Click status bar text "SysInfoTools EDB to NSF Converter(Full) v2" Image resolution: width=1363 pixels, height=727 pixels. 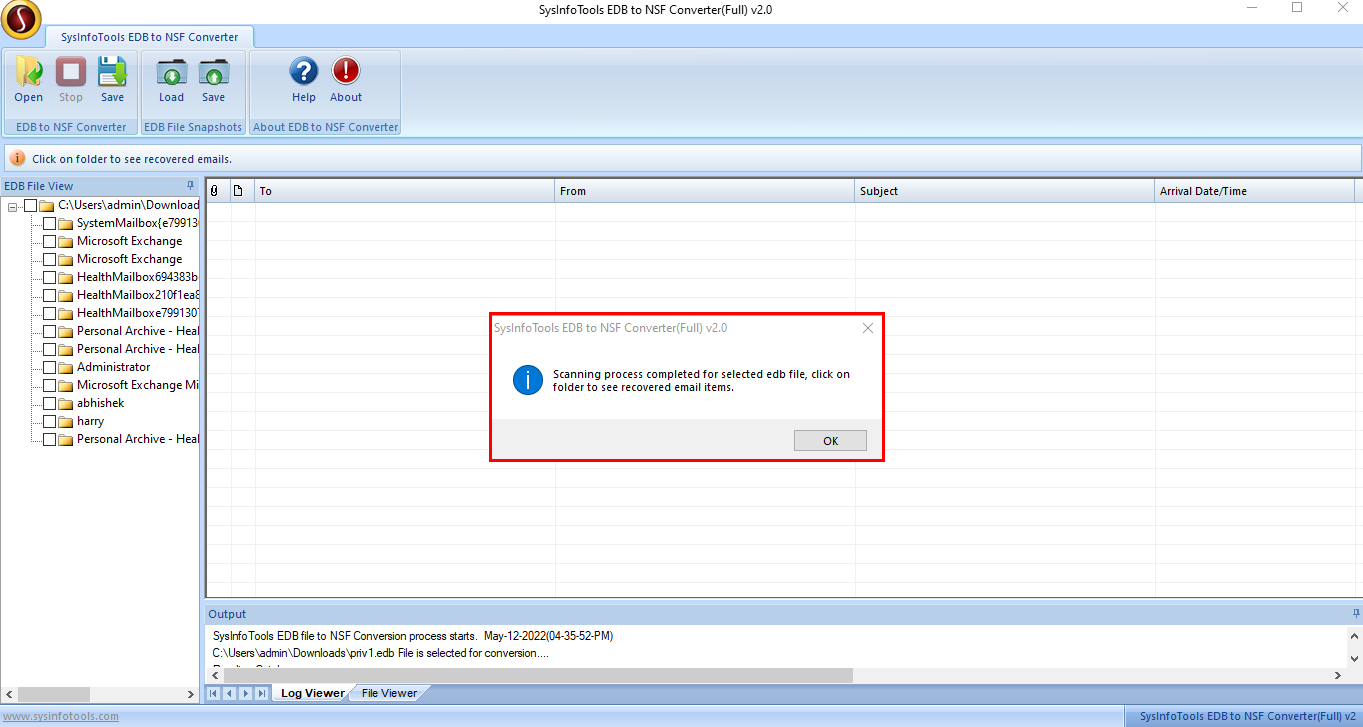click(x=1249, y=716)
